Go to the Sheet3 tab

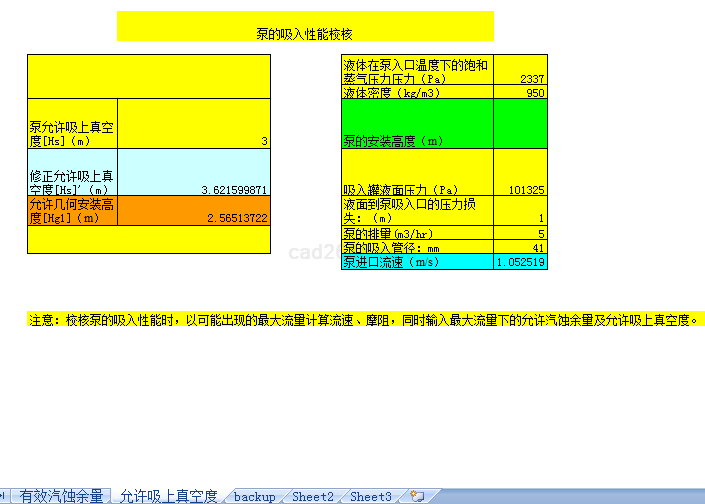[x=370, y=496]
